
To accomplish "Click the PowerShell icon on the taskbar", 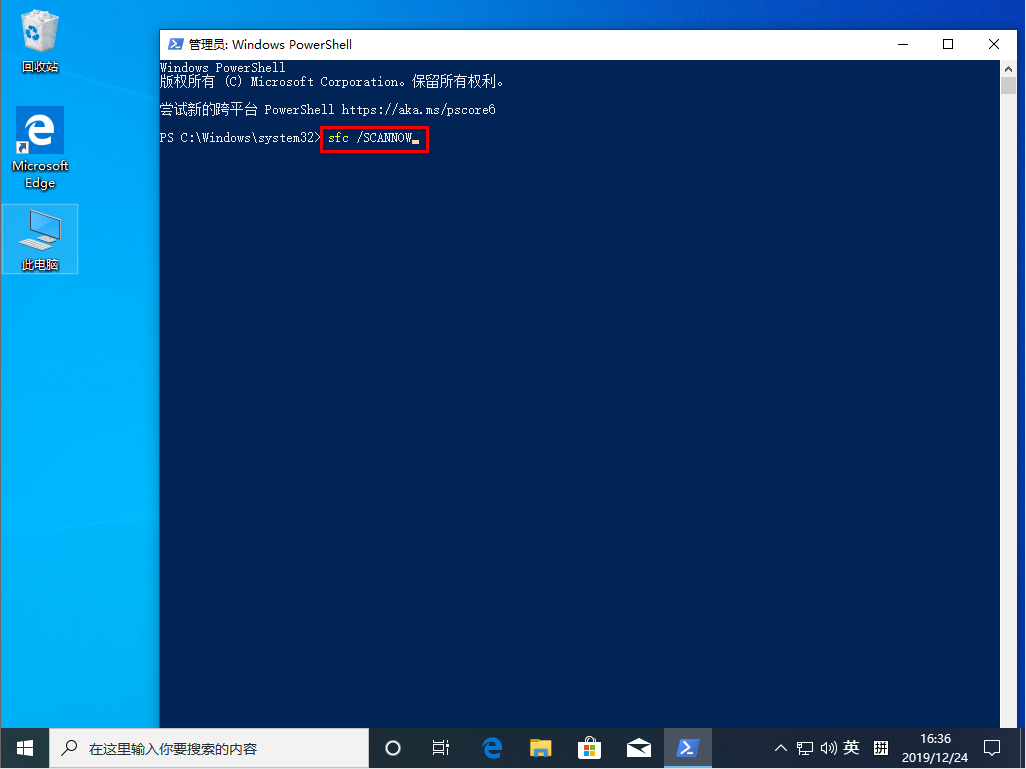I will coord(688,747).
